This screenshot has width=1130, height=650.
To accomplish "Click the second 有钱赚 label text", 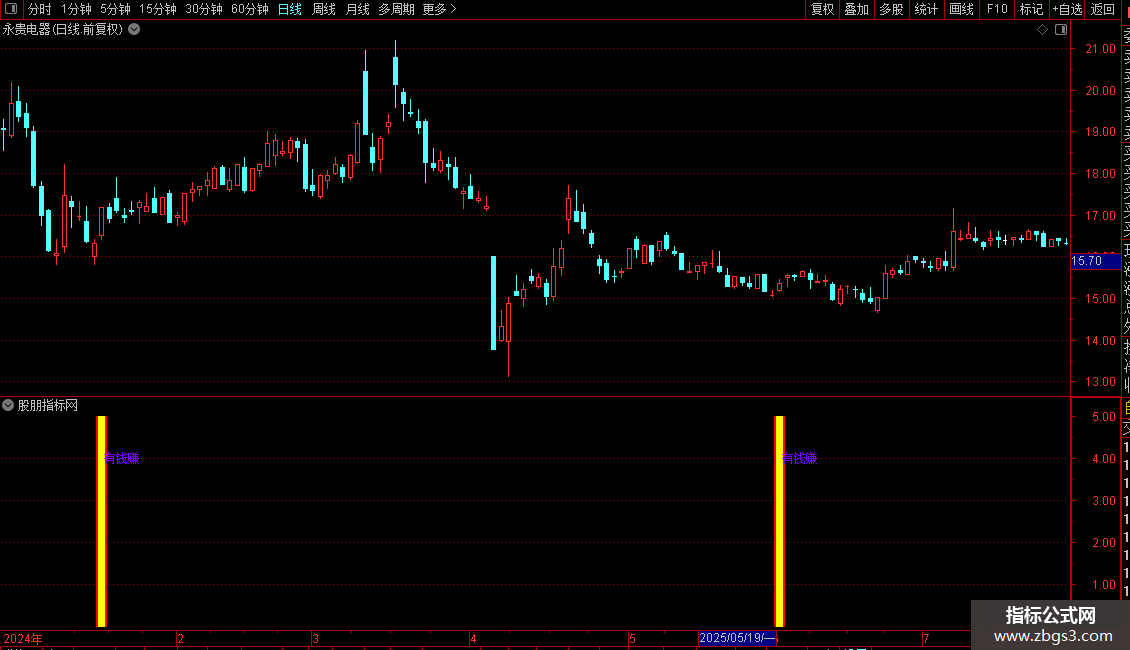I will 799,458.
